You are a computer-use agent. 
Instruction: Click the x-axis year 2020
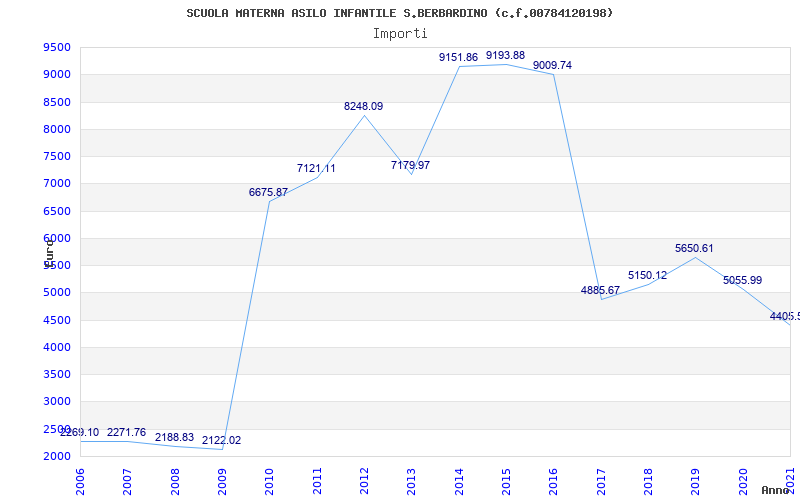743,482
